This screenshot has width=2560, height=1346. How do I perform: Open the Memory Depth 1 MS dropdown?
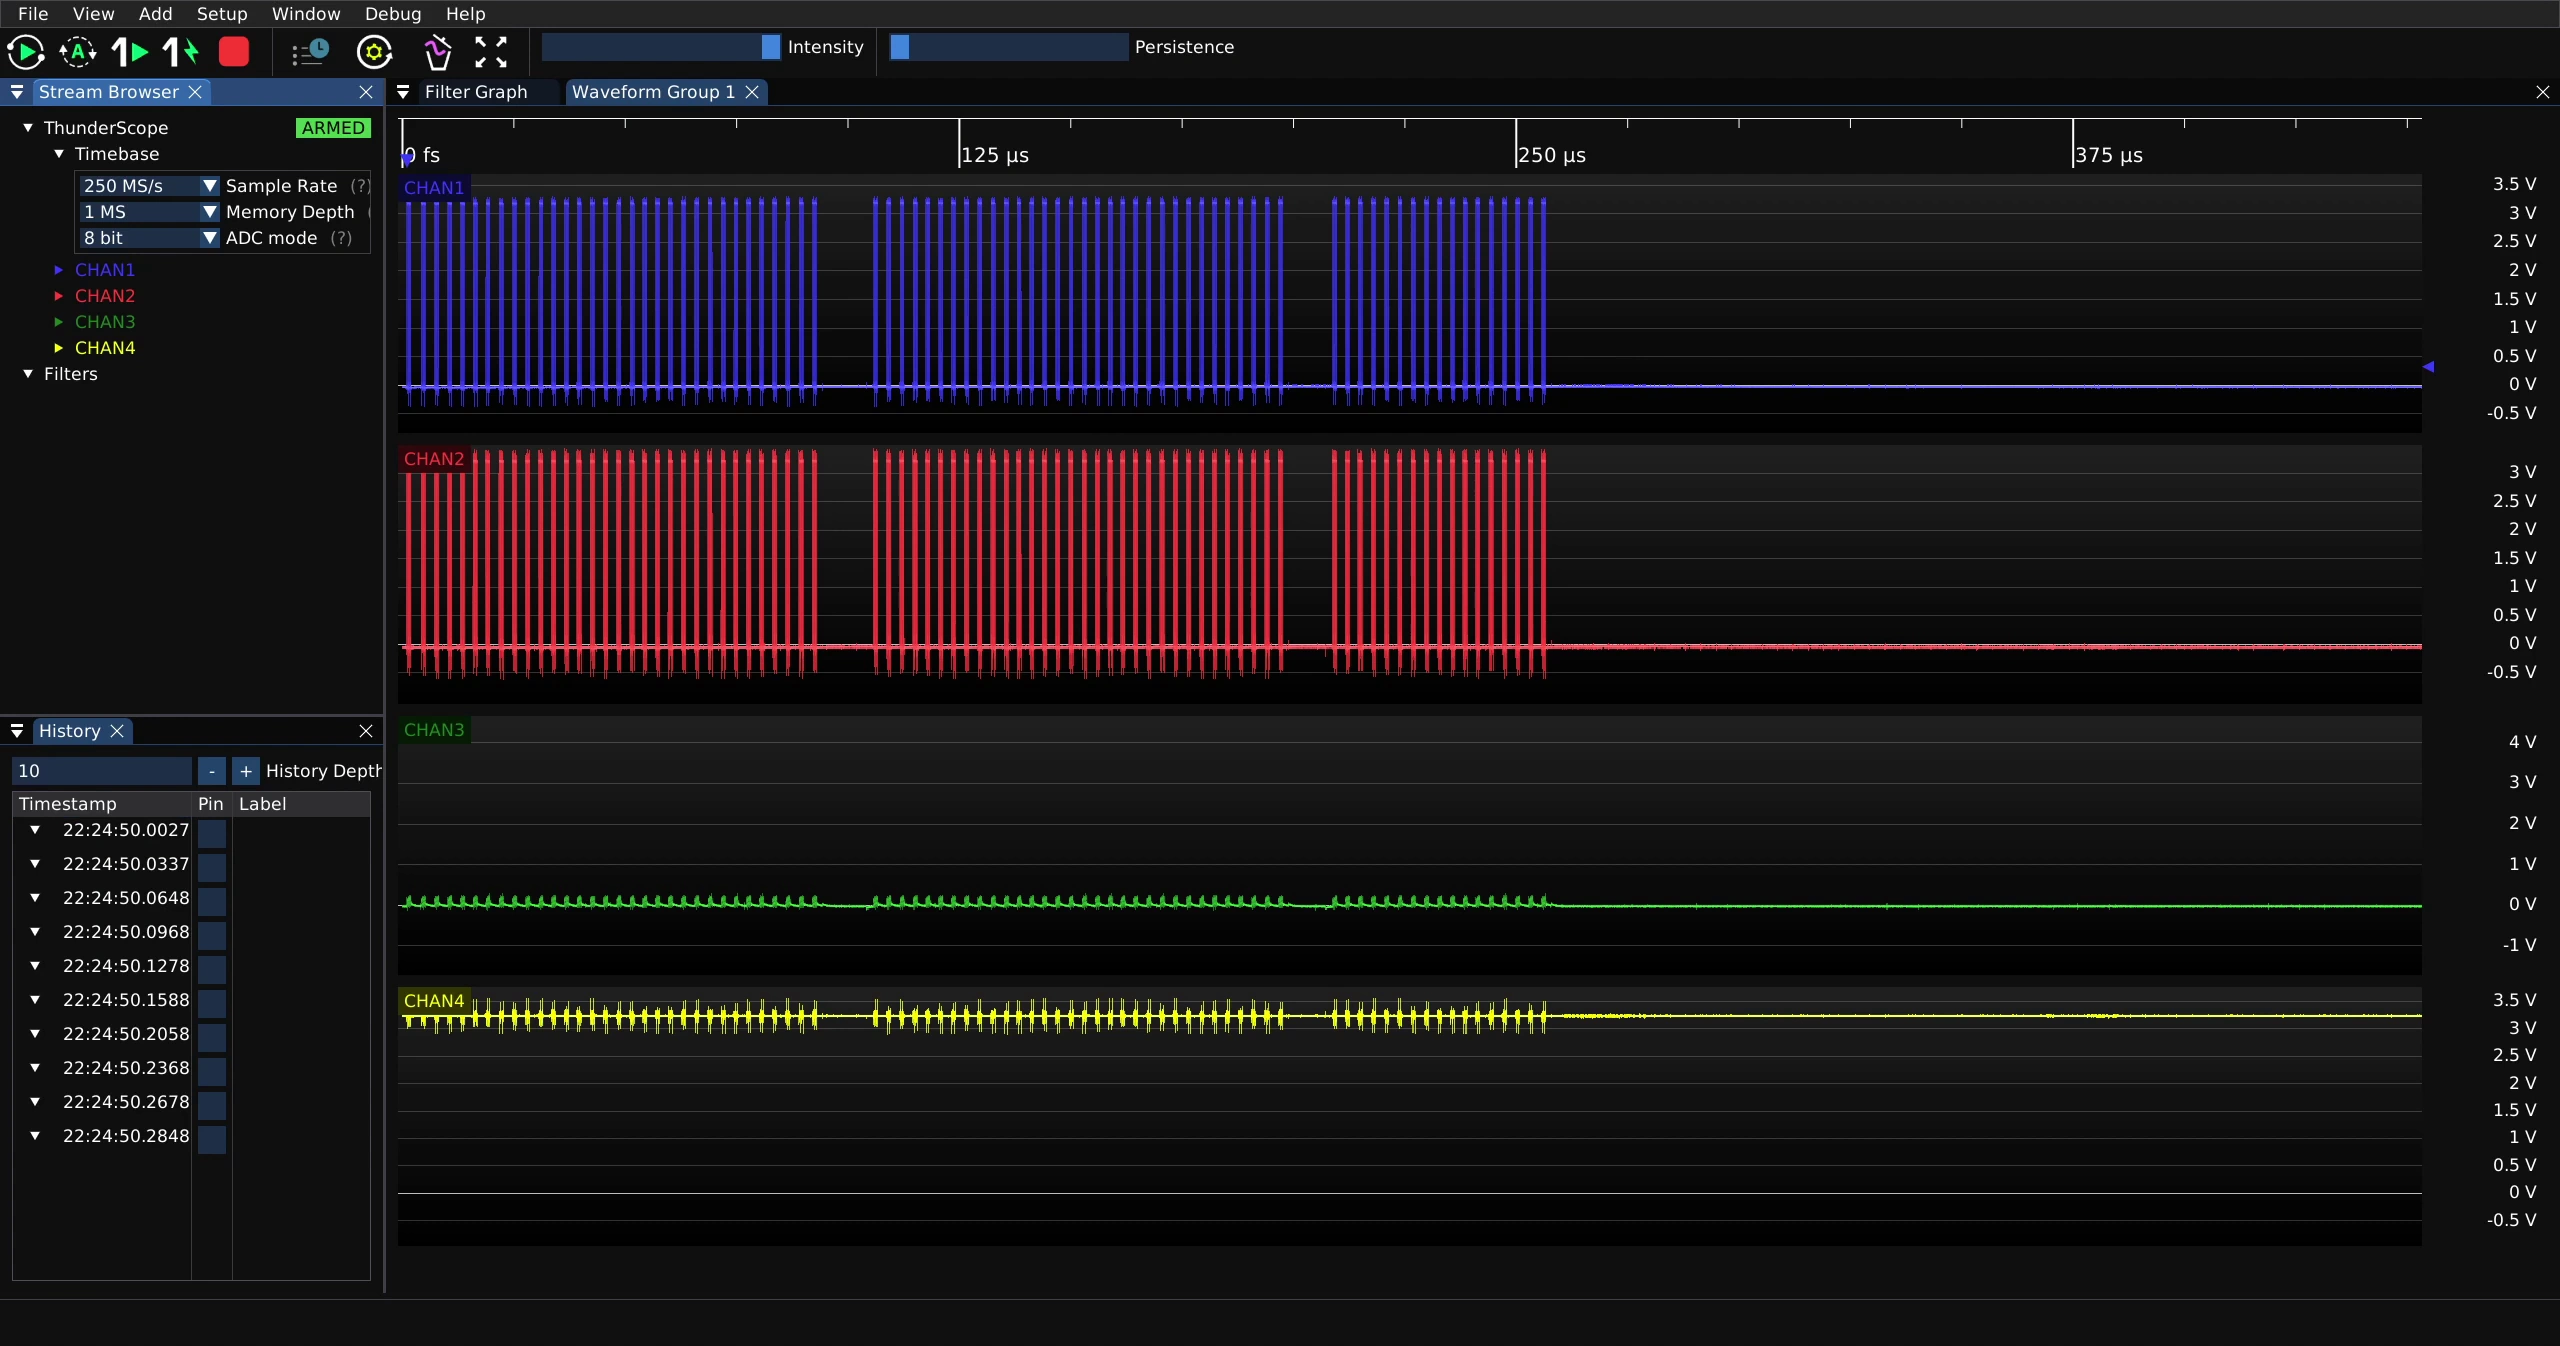point(149,212)
